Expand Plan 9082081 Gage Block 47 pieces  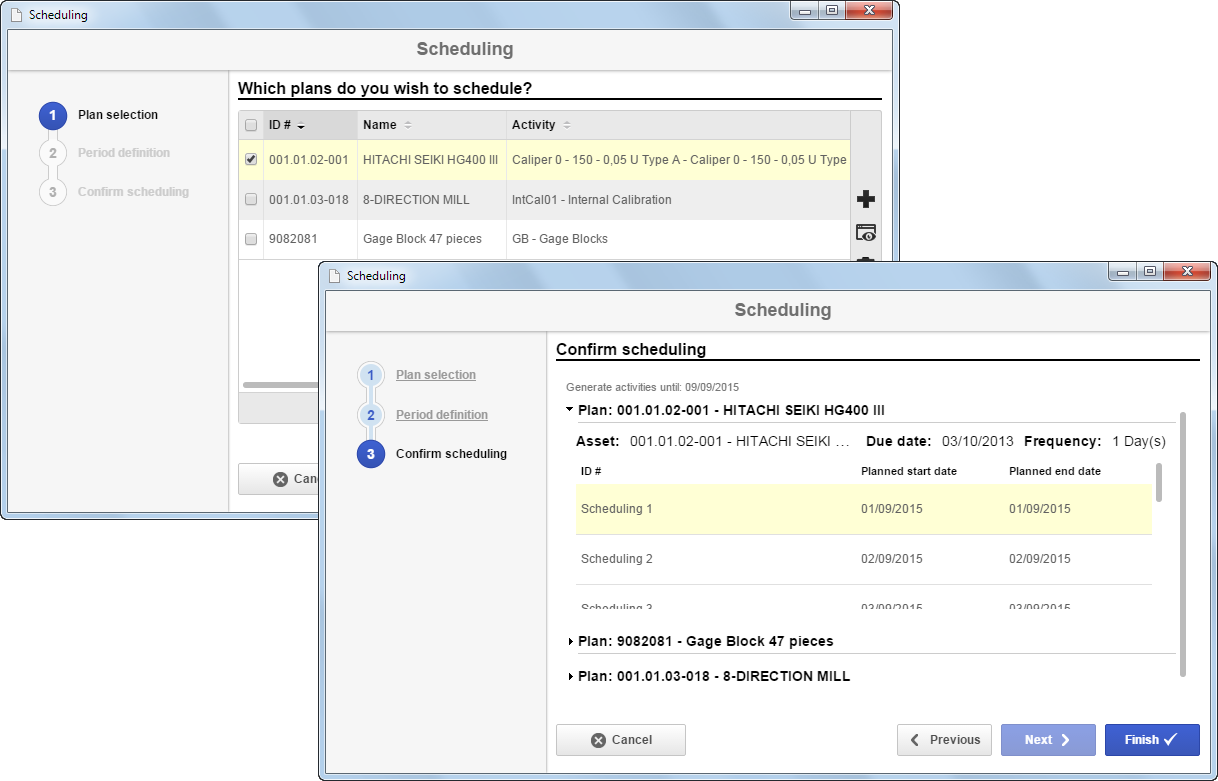click(x=570, y=641)
